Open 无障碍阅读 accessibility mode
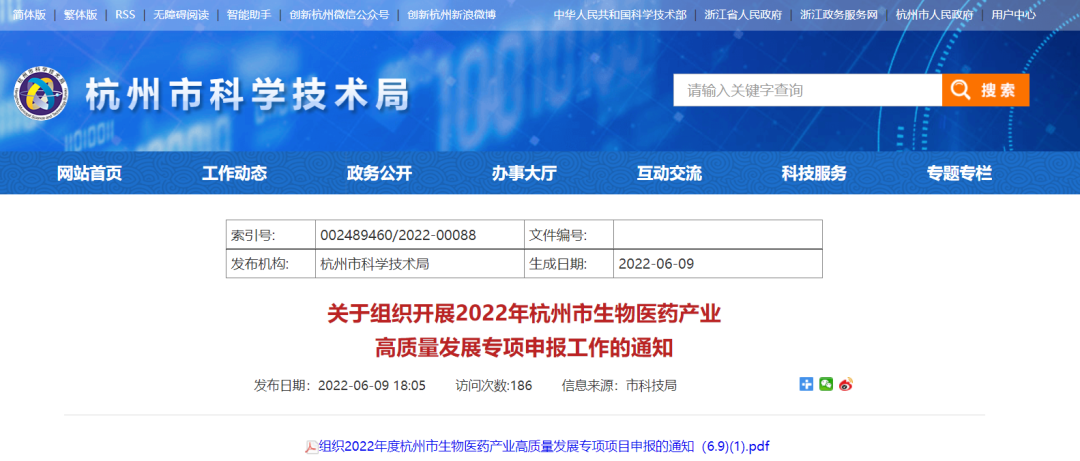 tap(181, 14)
